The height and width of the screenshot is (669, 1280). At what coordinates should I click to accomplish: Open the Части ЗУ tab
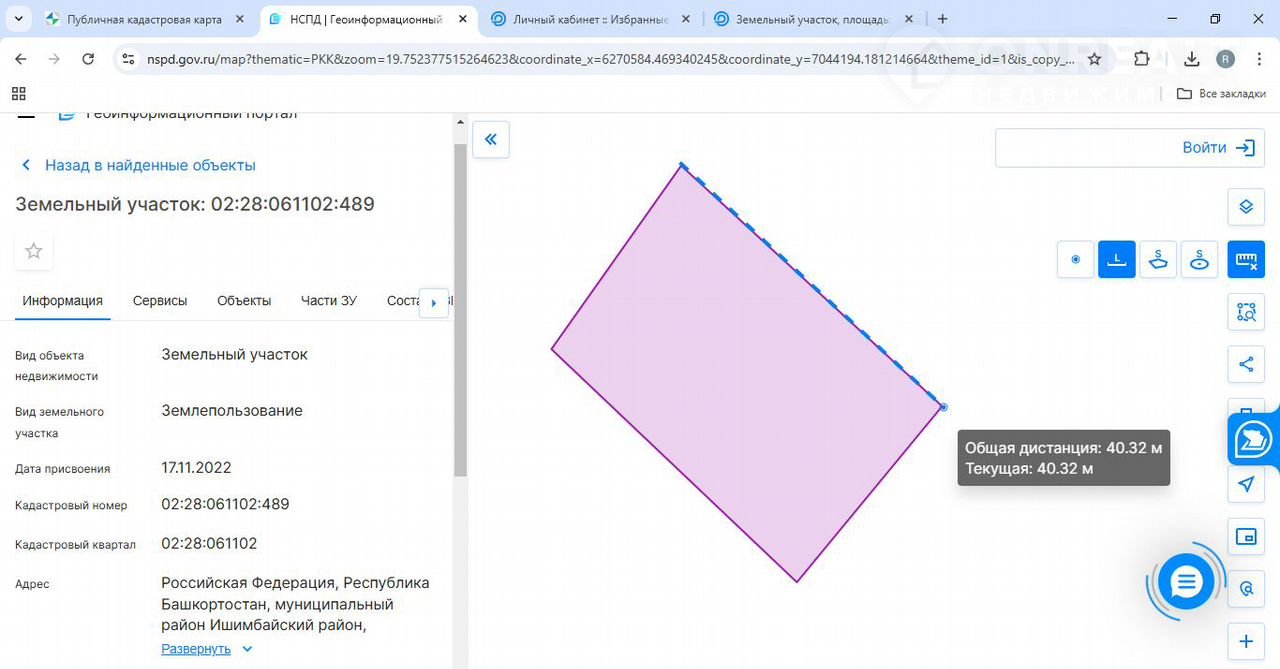click(329, 301)
